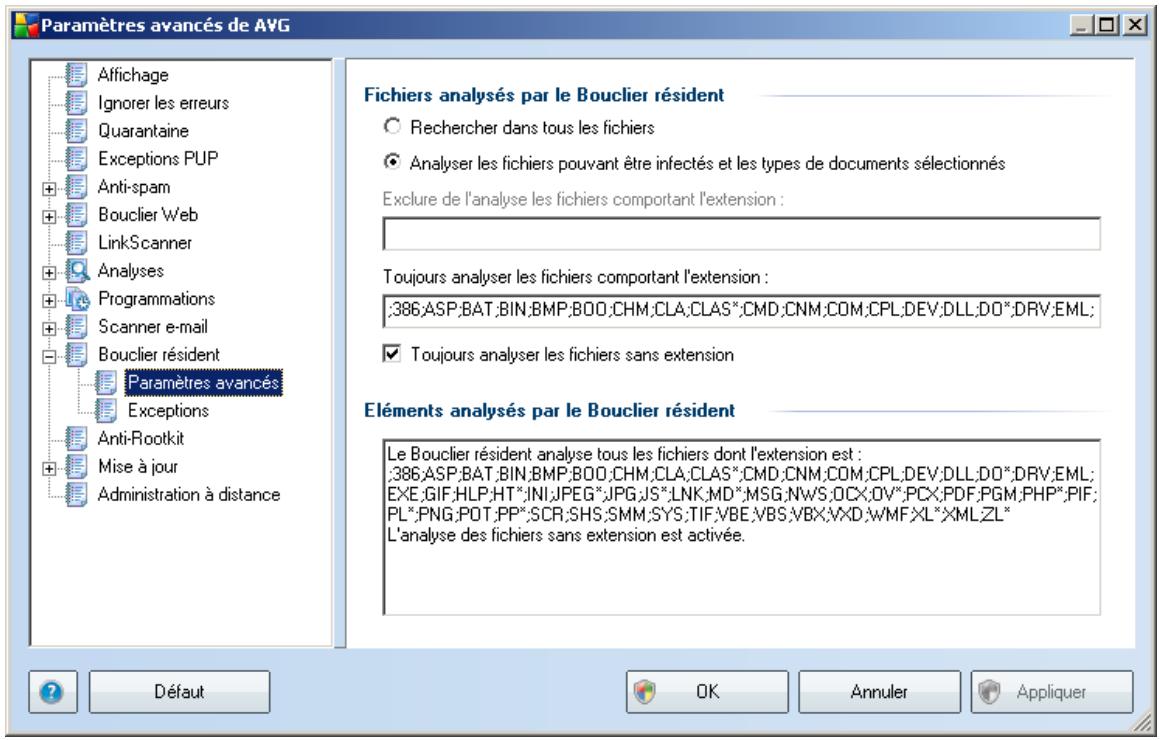1162x740 pixels.
Task: Select Scanner e-mail label in the tree
Action: click(153, 327)
